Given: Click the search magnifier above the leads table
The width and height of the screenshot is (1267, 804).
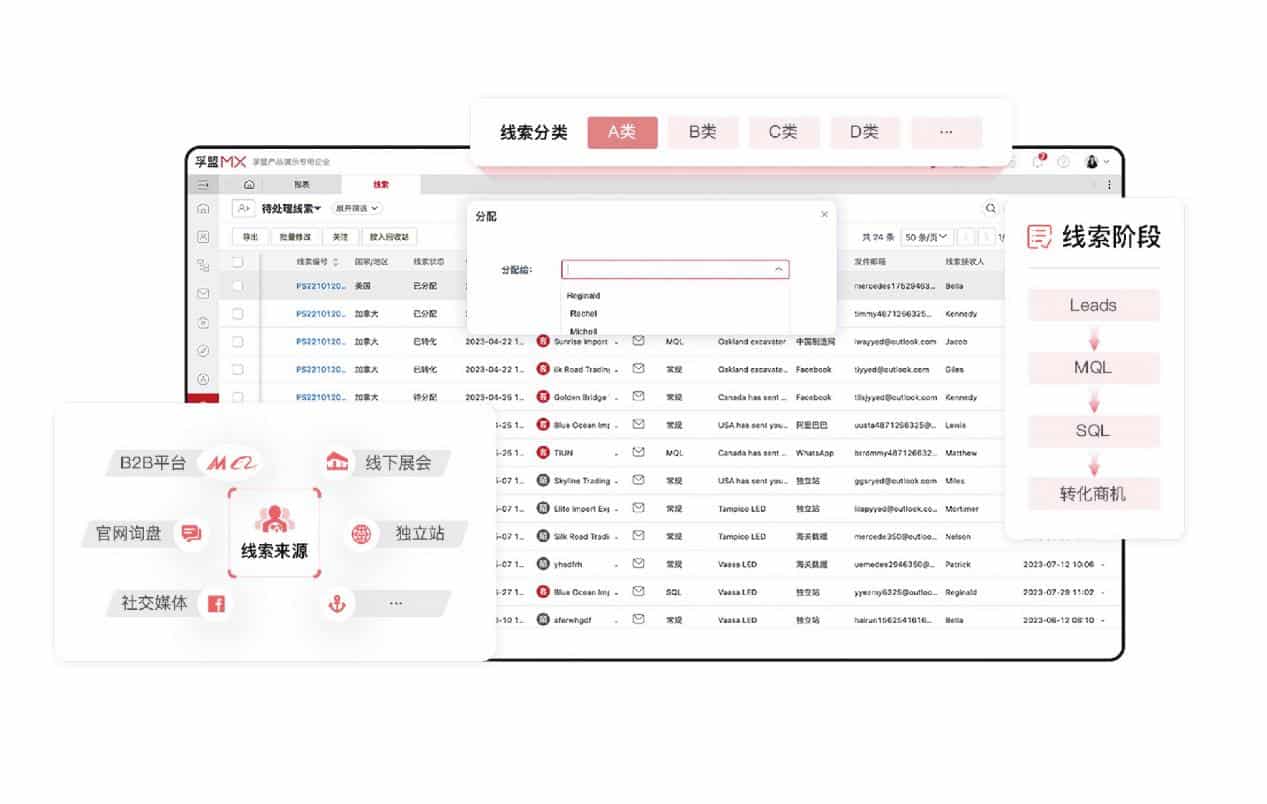Looking at the screenshot, I should 990,208.
